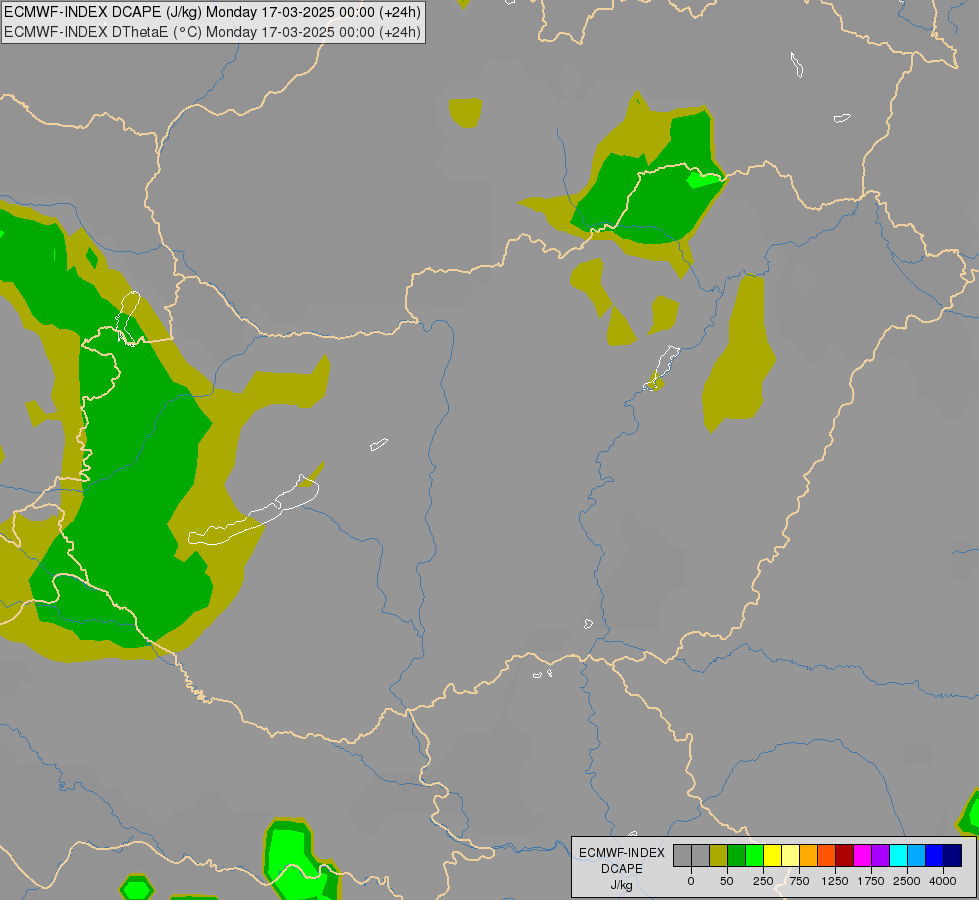Select the navy swatch right of 4000

953,856
